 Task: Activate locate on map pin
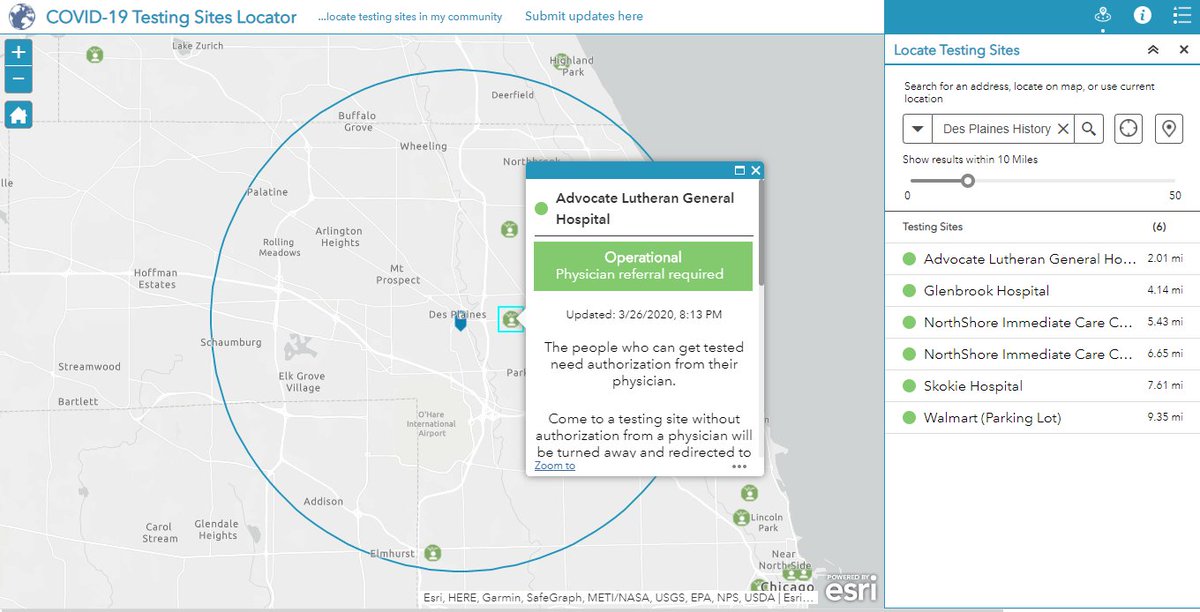coord(1168,129)
